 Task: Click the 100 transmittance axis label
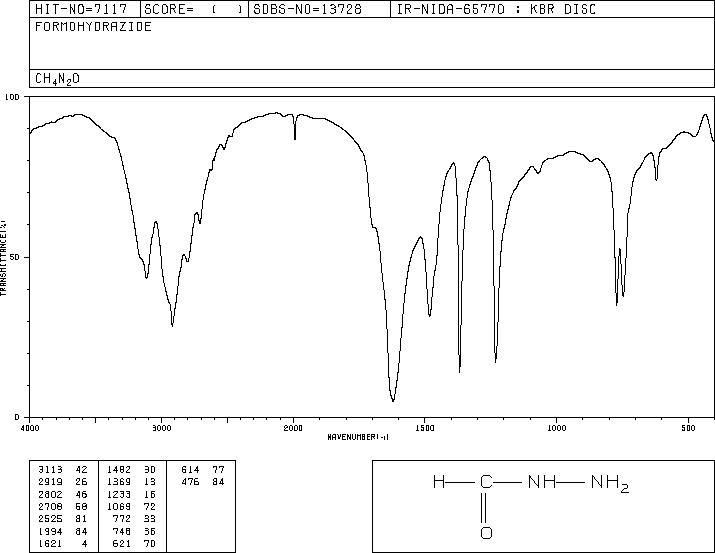tap(12, 97)
